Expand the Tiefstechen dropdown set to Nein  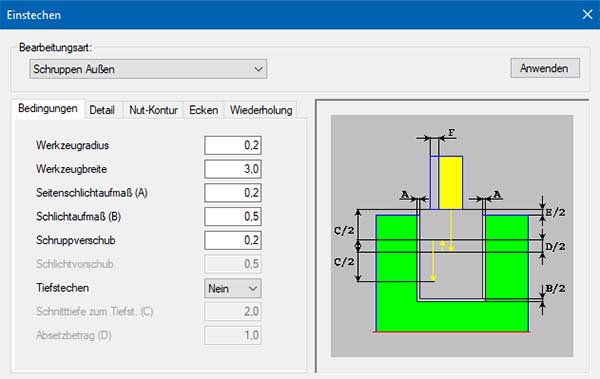click(x=233, y=288)
